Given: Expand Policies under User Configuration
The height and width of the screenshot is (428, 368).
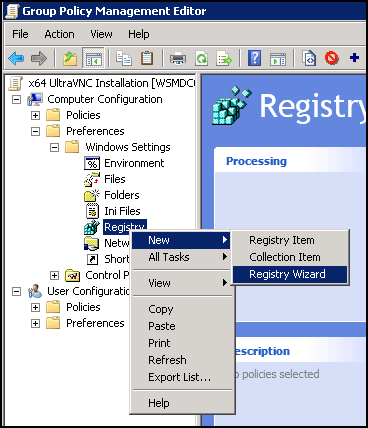Looking at the screenshot, I should pyautogui.click(x=35, y=307).
